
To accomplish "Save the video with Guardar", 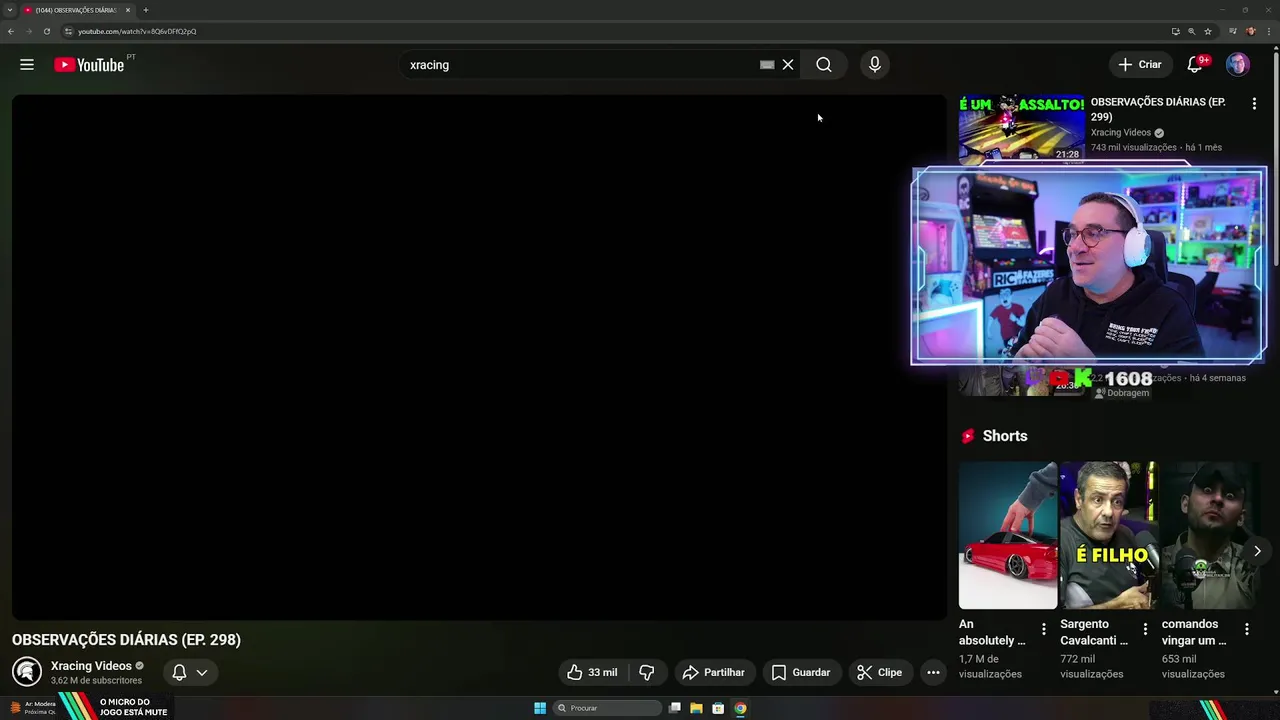I will point(801,673).
